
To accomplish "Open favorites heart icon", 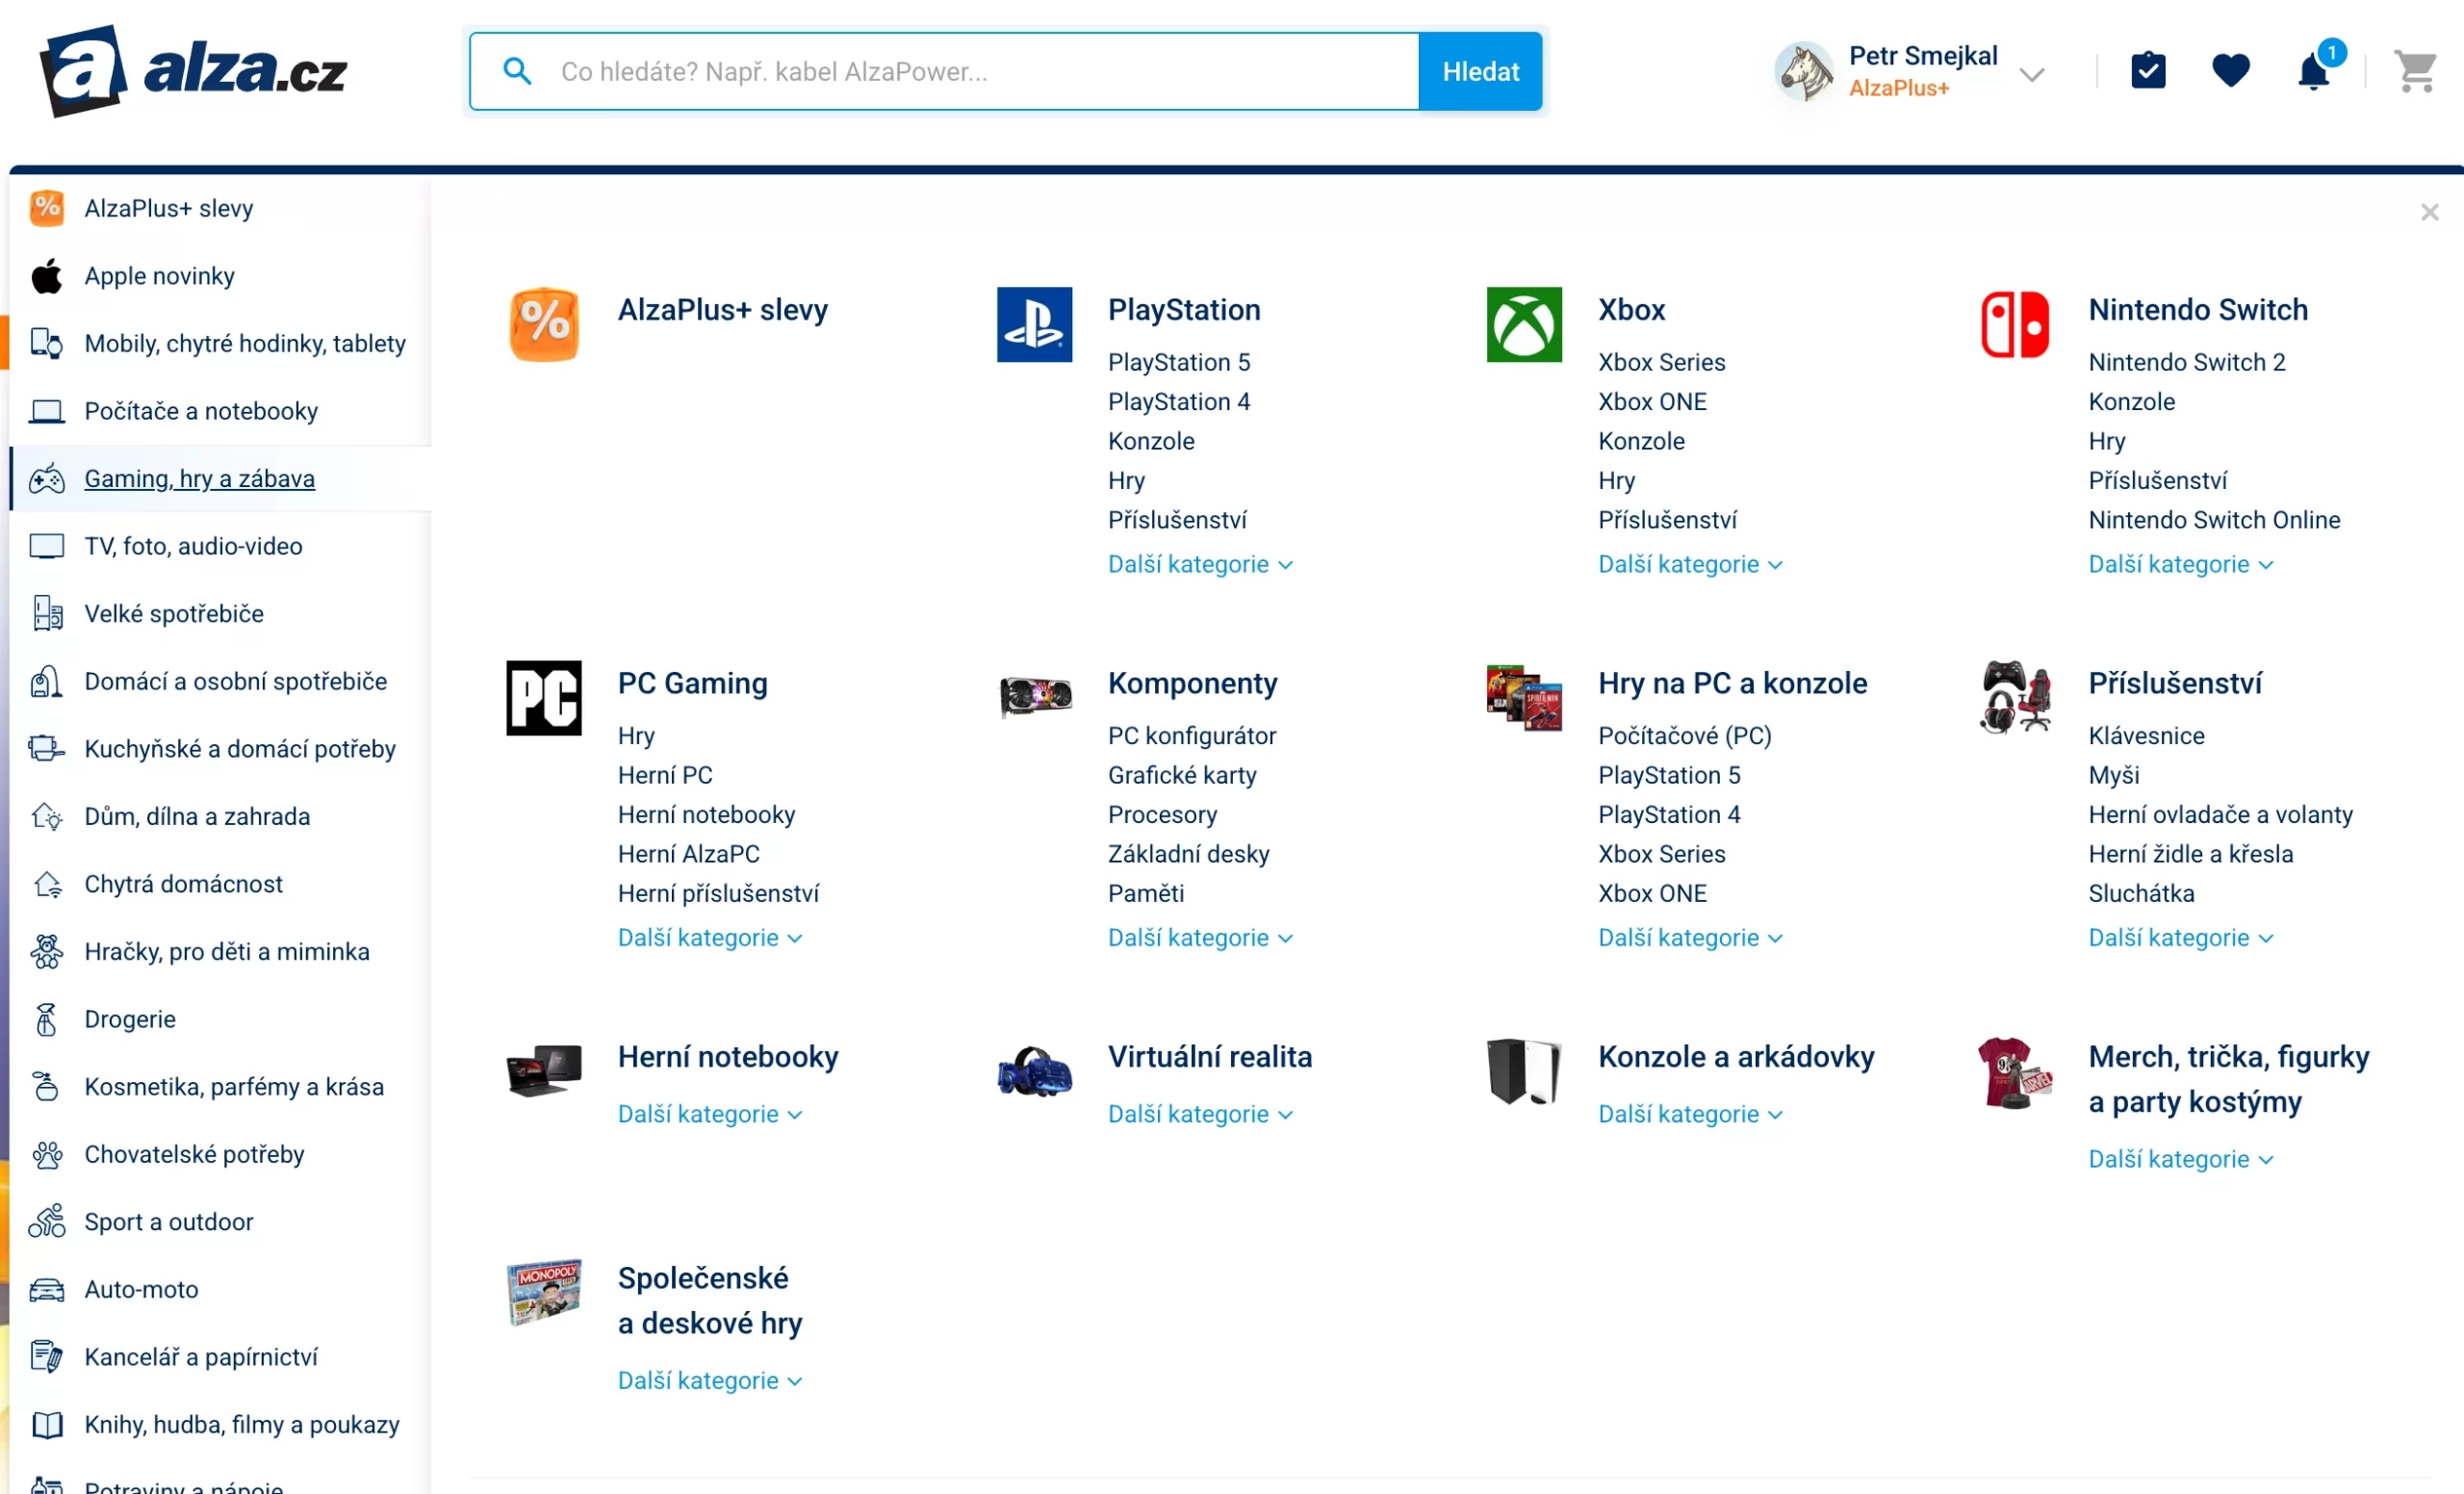I will [x=2230, y=71].
